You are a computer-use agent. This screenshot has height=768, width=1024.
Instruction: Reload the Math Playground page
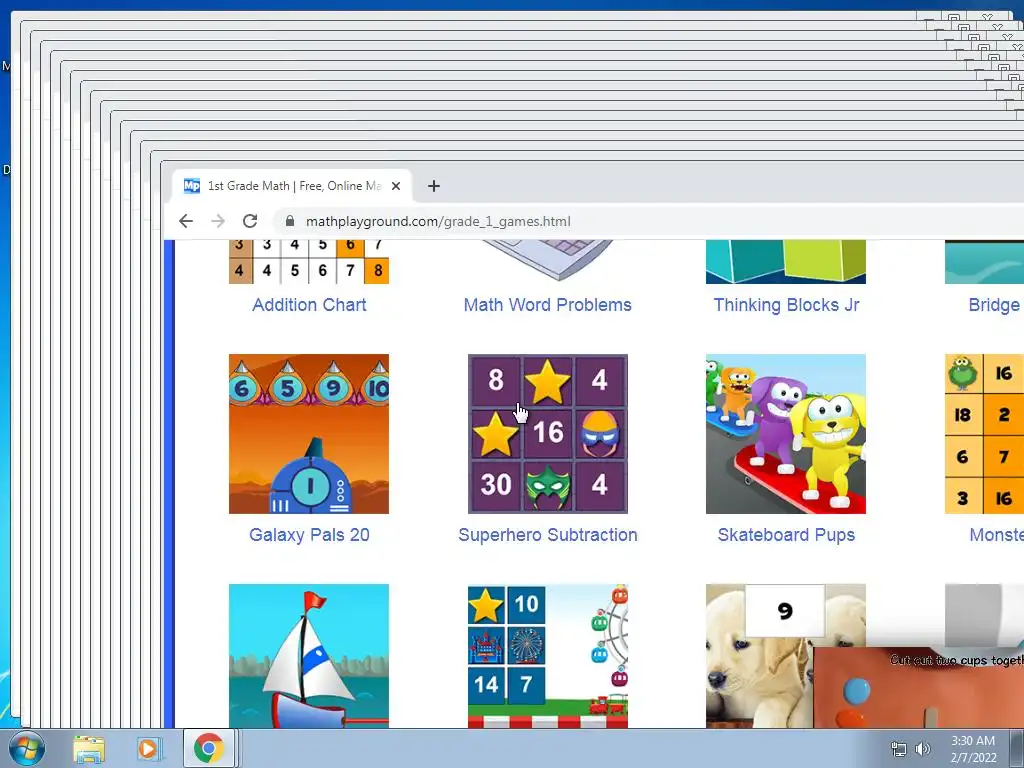tap(250, 221)
